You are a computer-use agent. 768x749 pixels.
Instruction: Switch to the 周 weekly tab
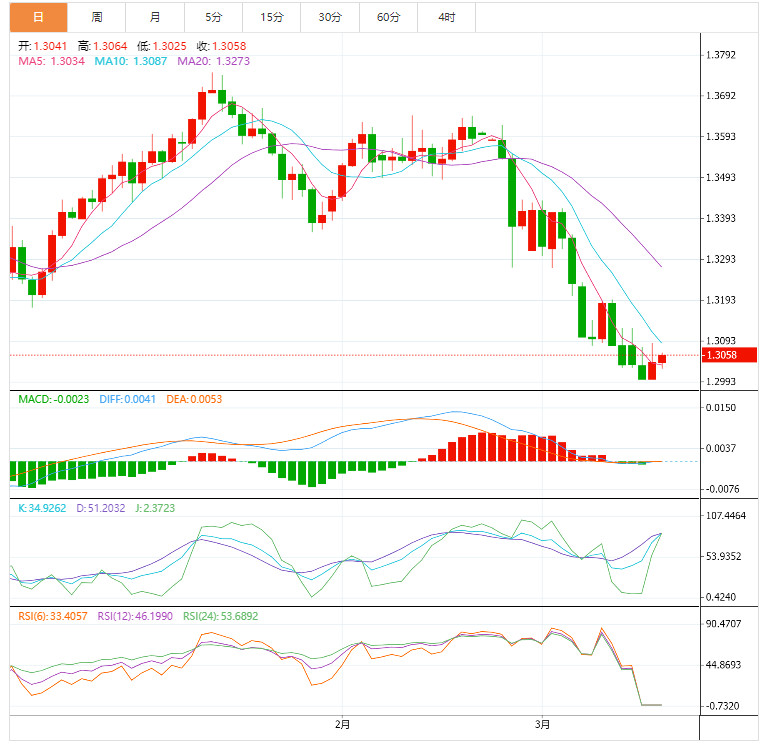coord(97,17)
